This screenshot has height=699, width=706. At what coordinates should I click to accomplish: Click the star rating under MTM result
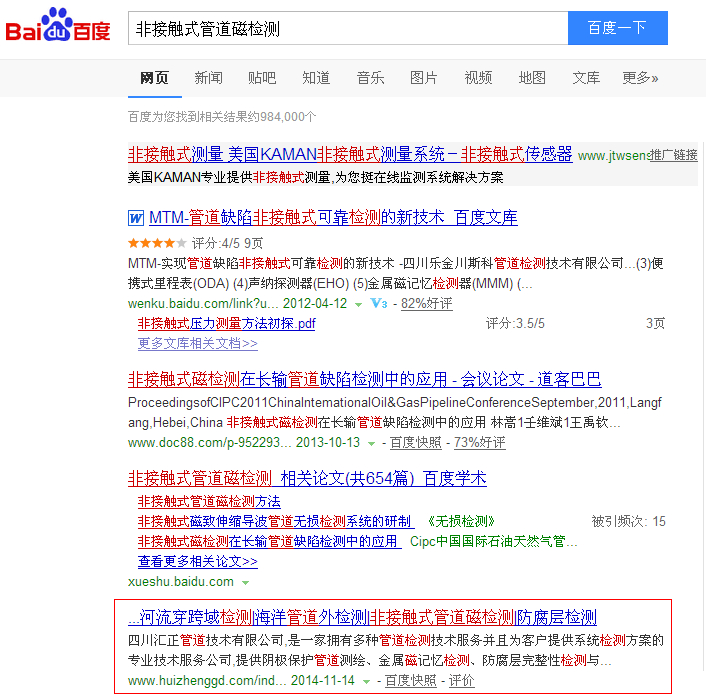pyautogui.click(x=156, y=243)
